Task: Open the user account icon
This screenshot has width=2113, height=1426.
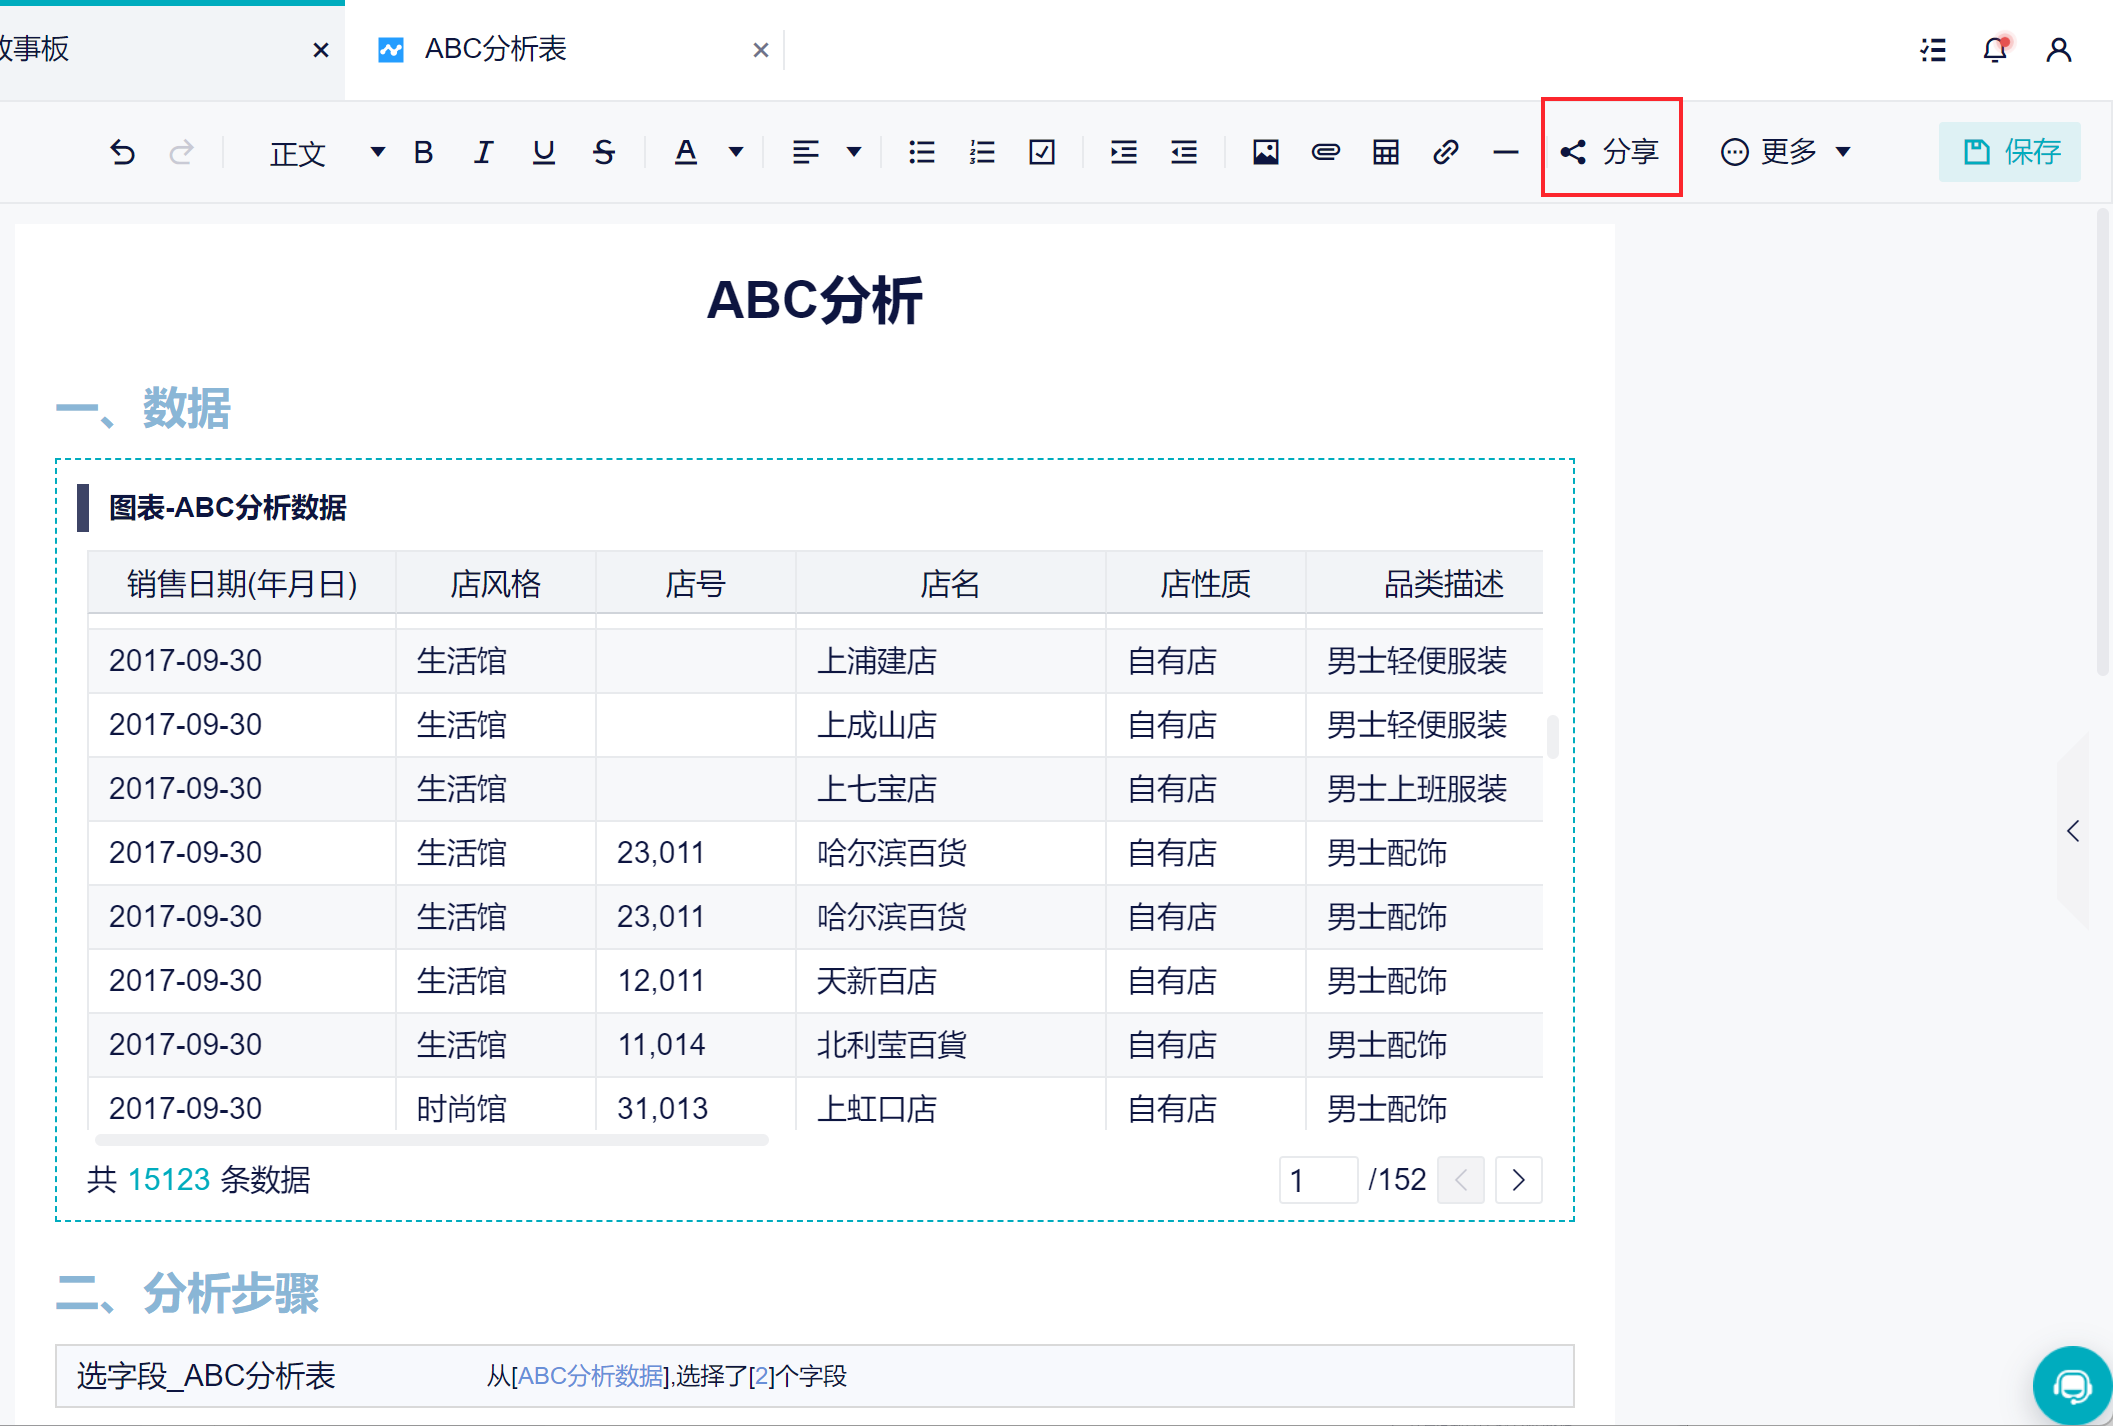Action: tap(2058, 49)
